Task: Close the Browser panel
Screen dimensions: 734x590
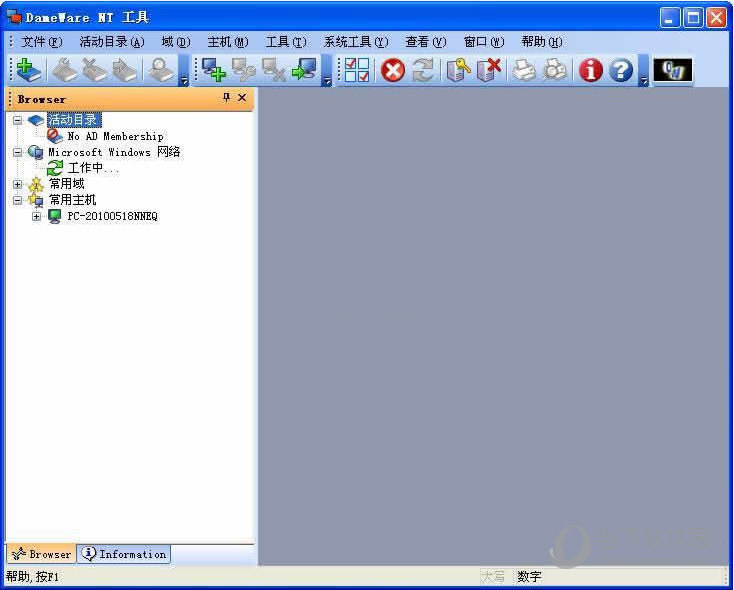Action: tap(242, 97)
